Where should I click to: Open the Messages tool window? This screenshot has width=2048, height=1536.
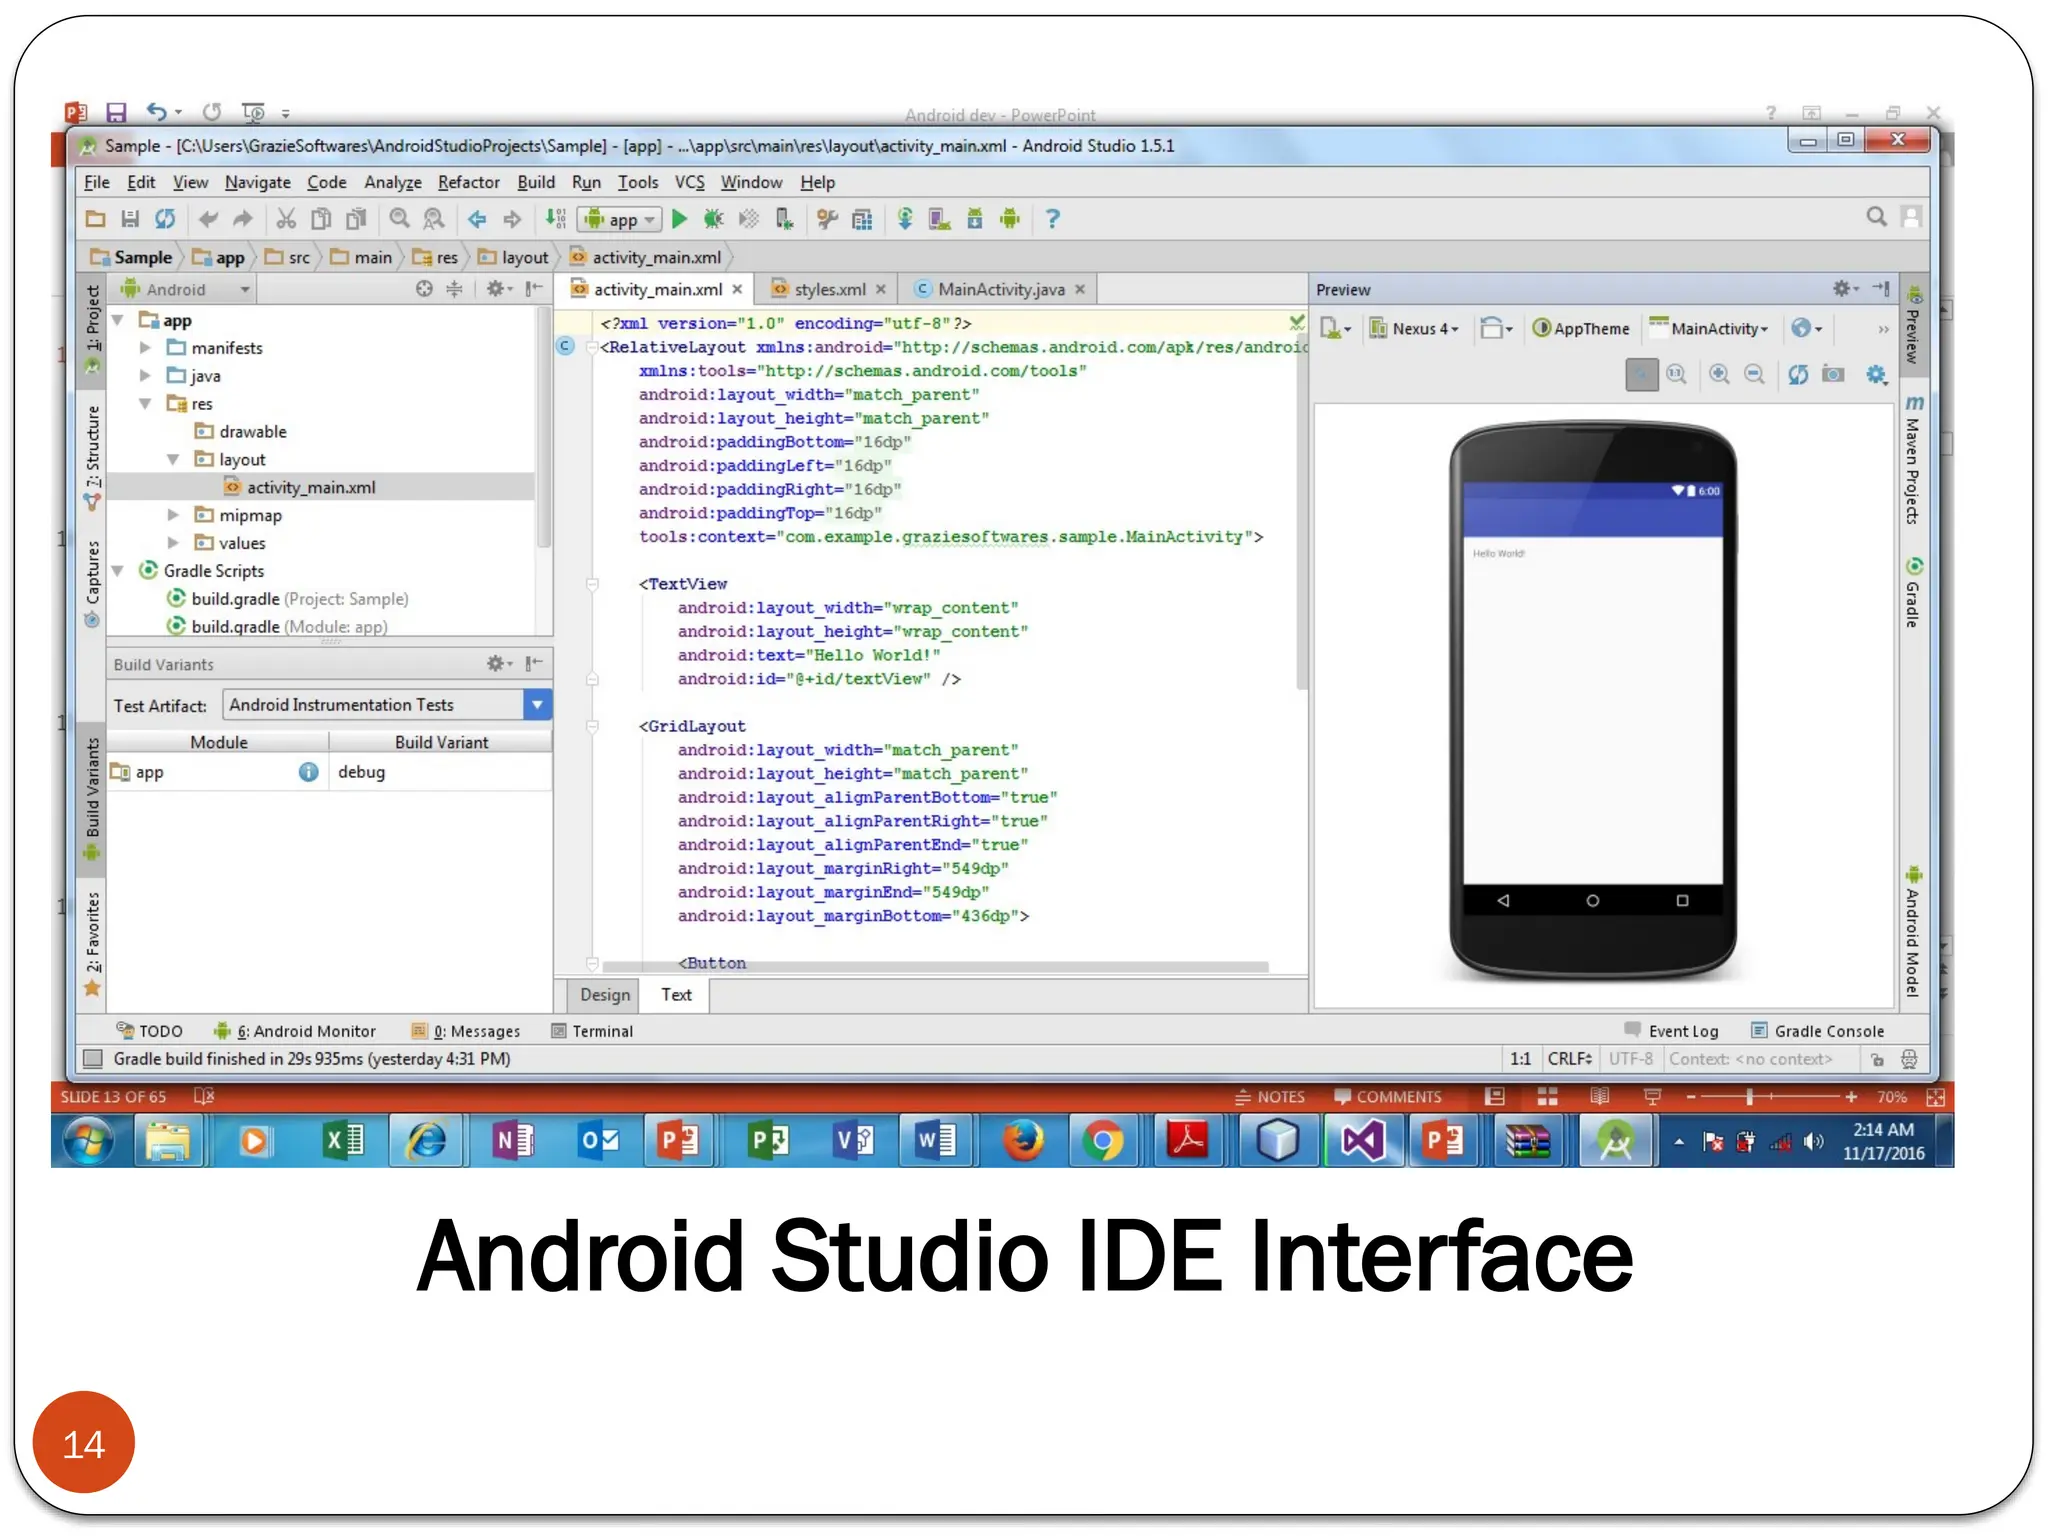[466, 1031]
